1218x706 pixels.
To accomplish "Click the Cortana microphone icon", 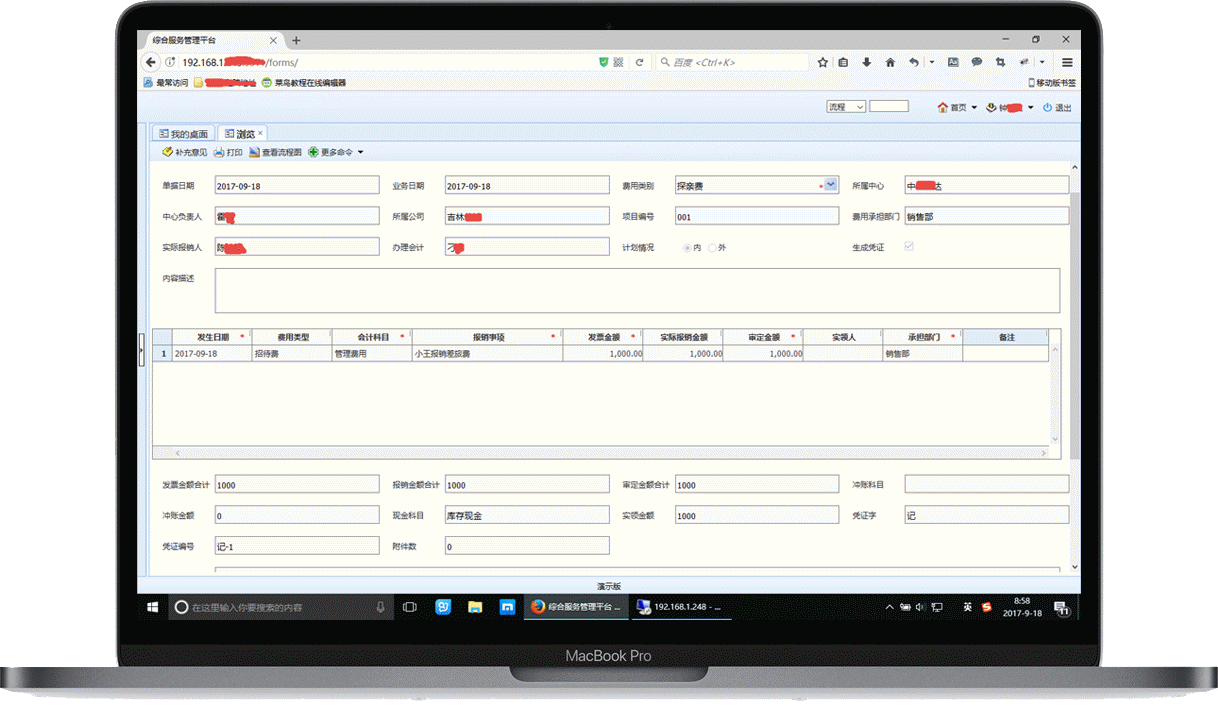I will pyautogui.click(x=381, y=607).
